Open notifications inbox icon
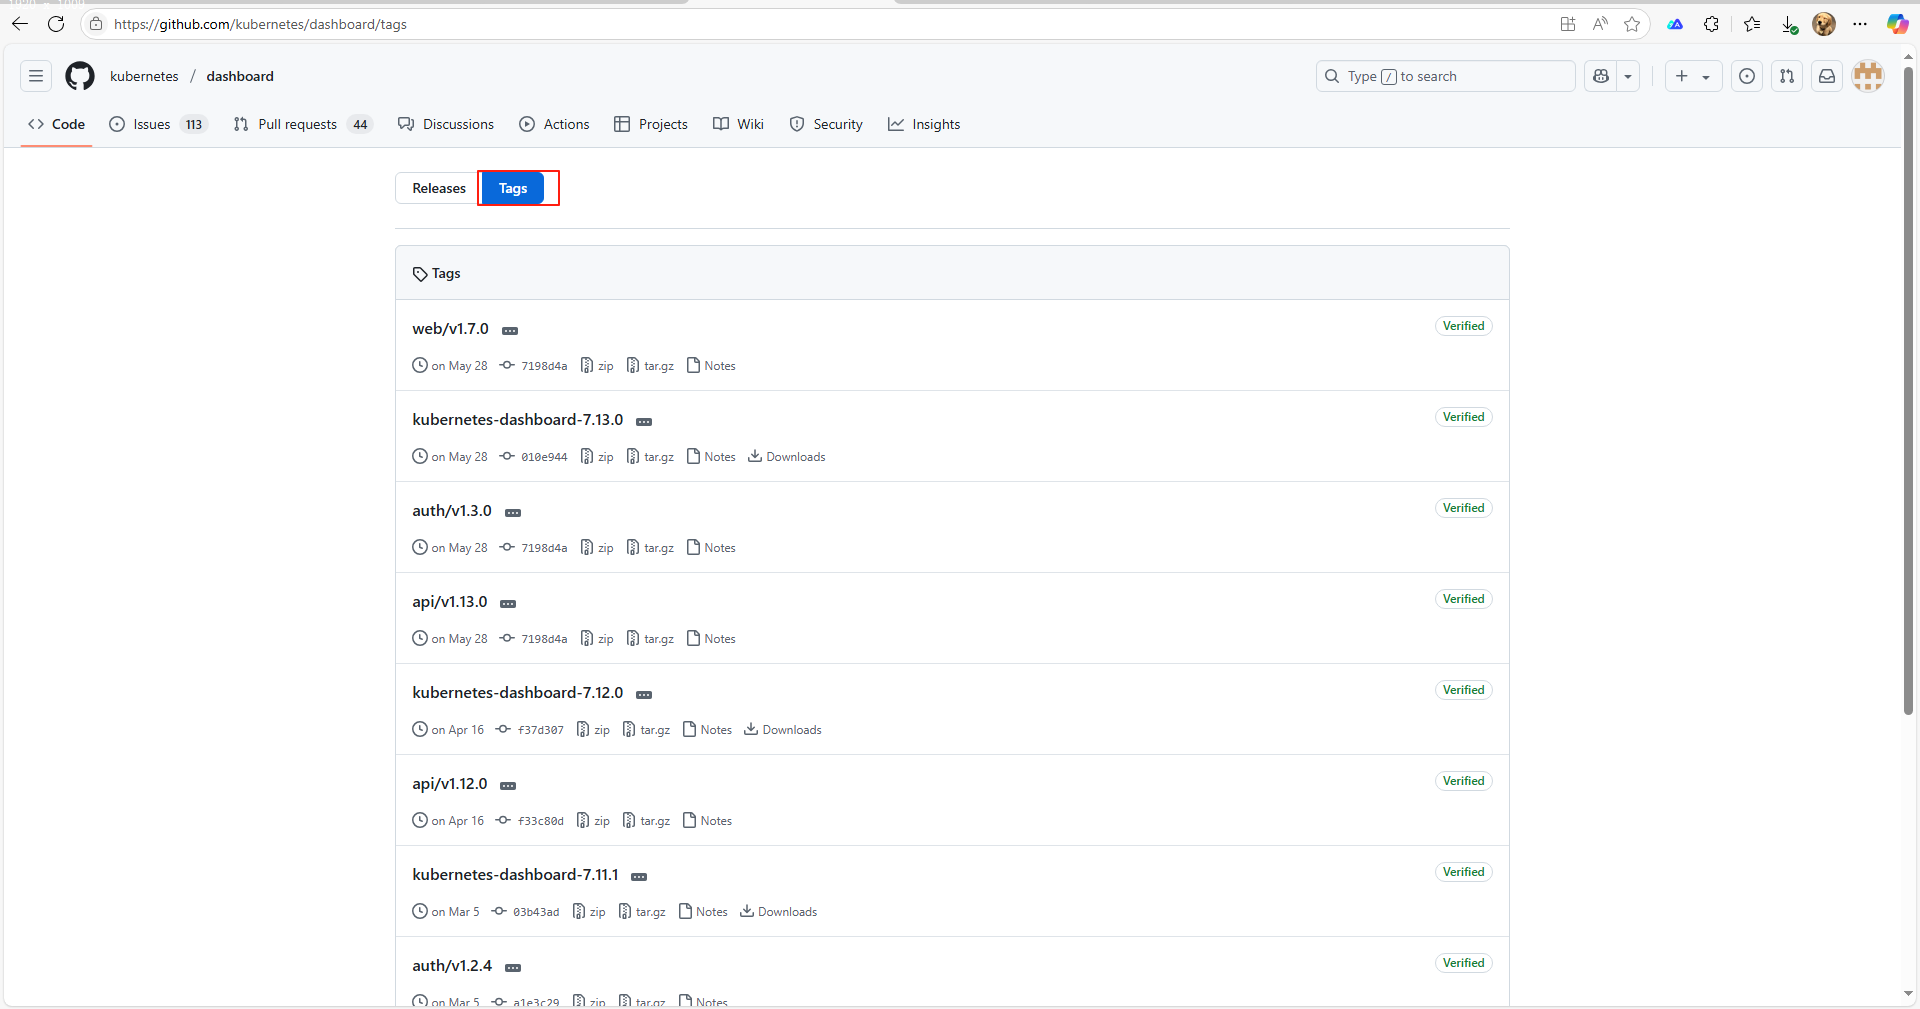The height and width of the screenshot is (1009, 1920). [1827, 76]
